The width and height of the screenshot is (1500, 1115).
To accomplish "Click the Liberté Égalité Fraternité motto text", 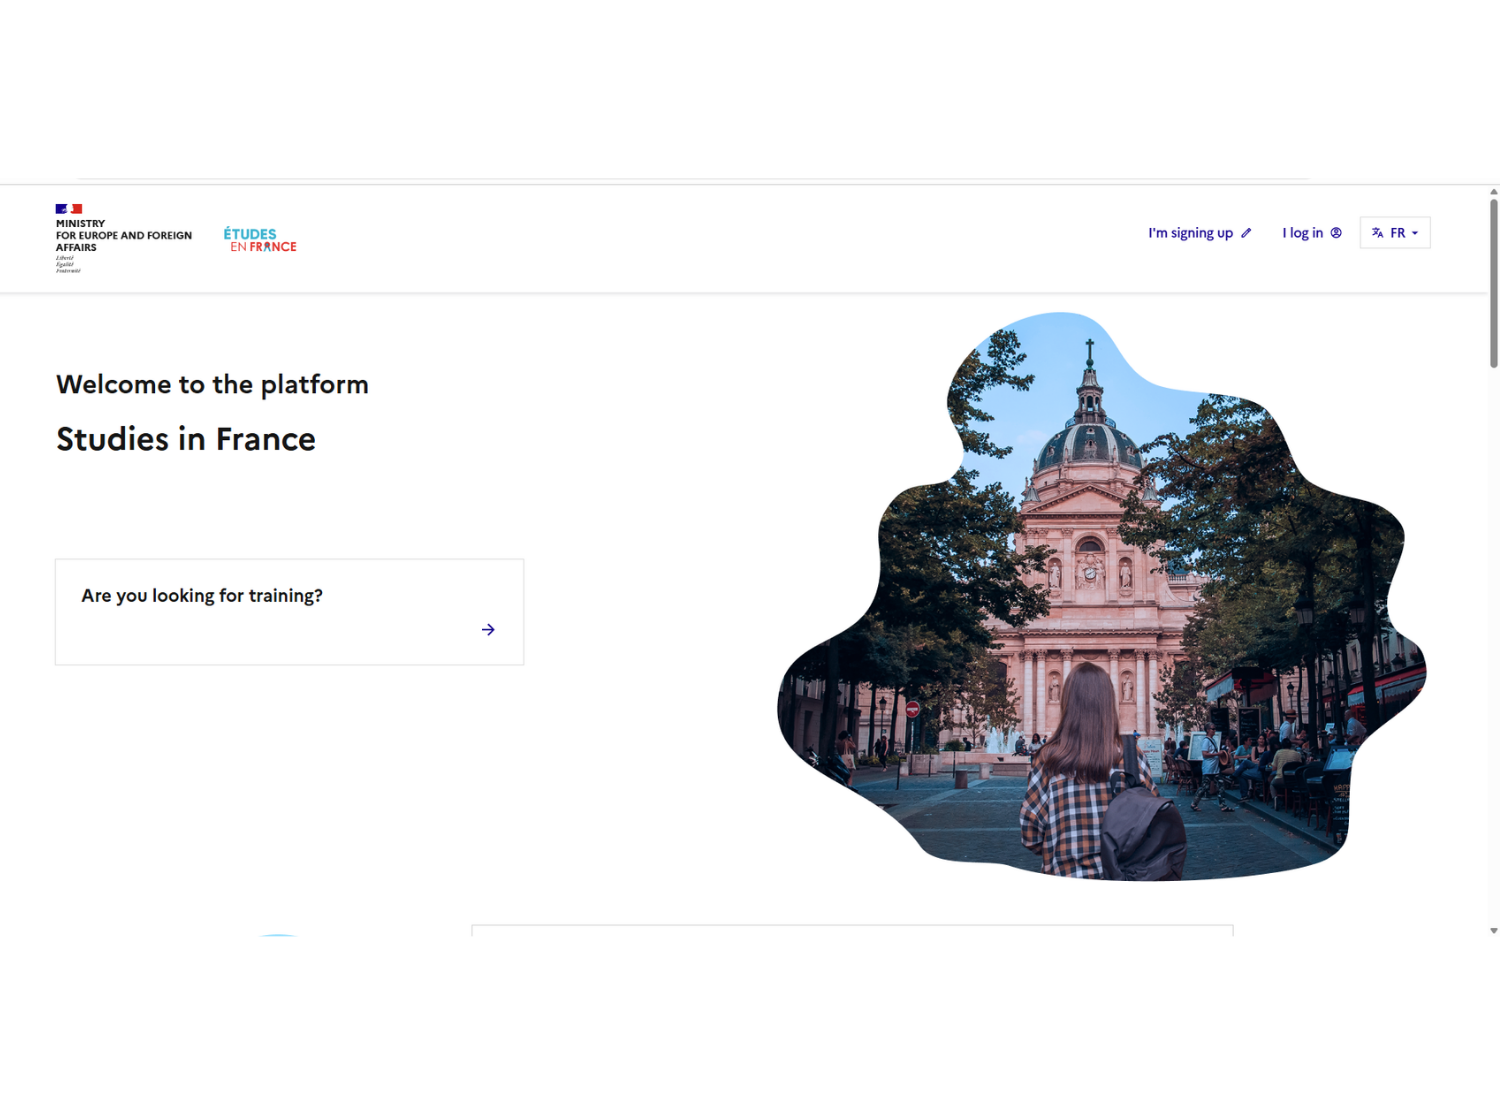I will click(67, 264).
